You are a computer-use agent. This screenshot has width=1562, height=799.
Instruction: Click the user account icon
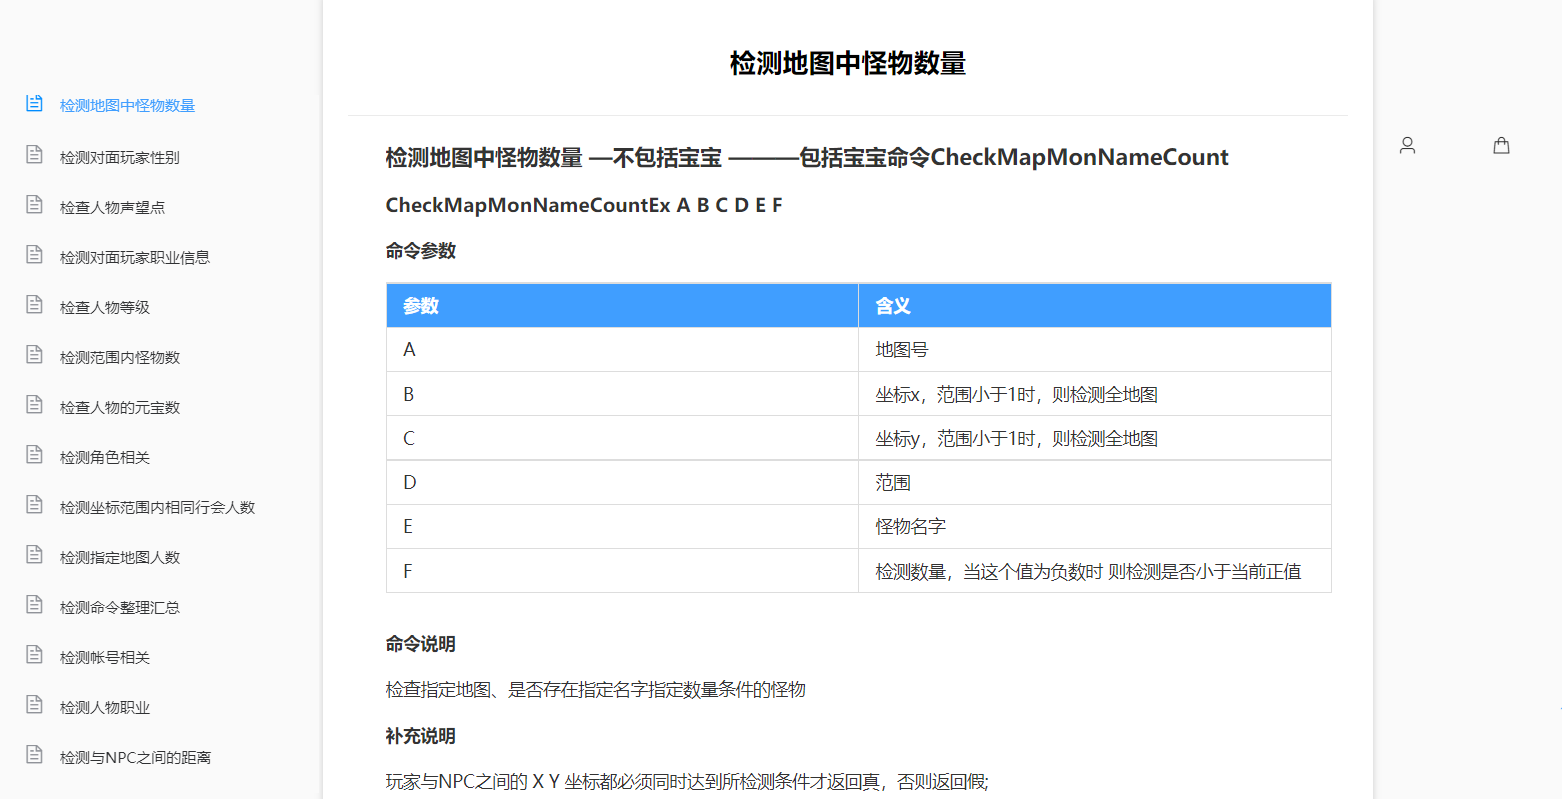(1407, 145)
